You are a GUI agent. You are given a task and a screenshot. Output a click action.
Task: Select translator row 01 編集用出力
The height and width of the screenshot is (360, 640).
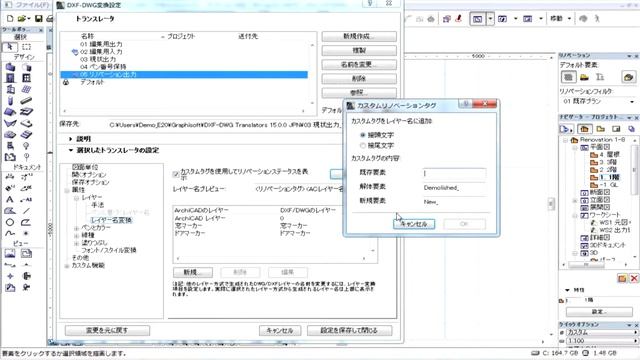(x=184, y=44)
